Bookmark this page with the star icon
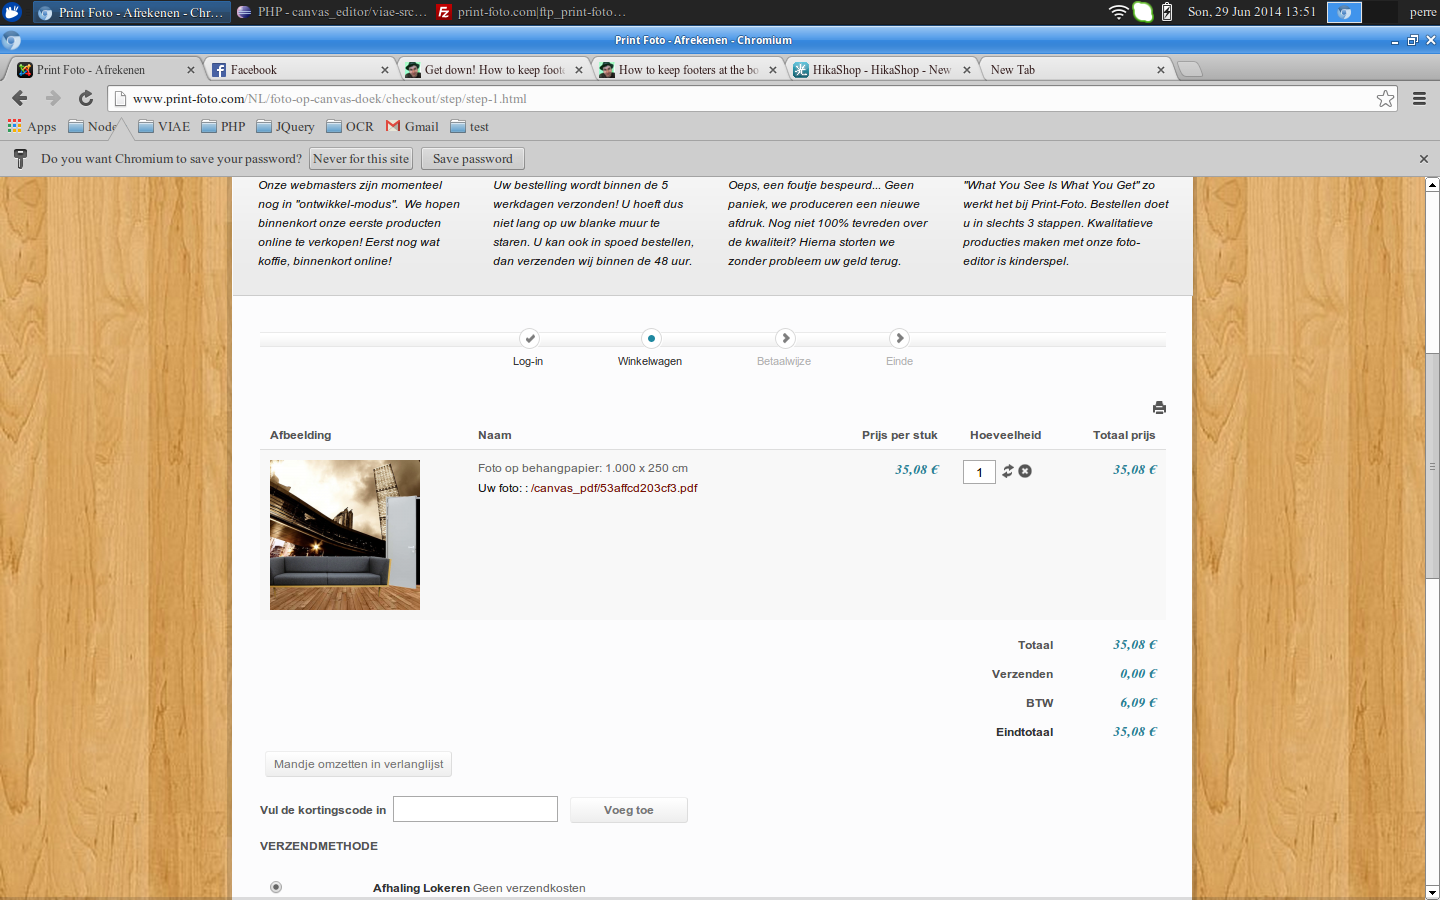 point(1385,98)
